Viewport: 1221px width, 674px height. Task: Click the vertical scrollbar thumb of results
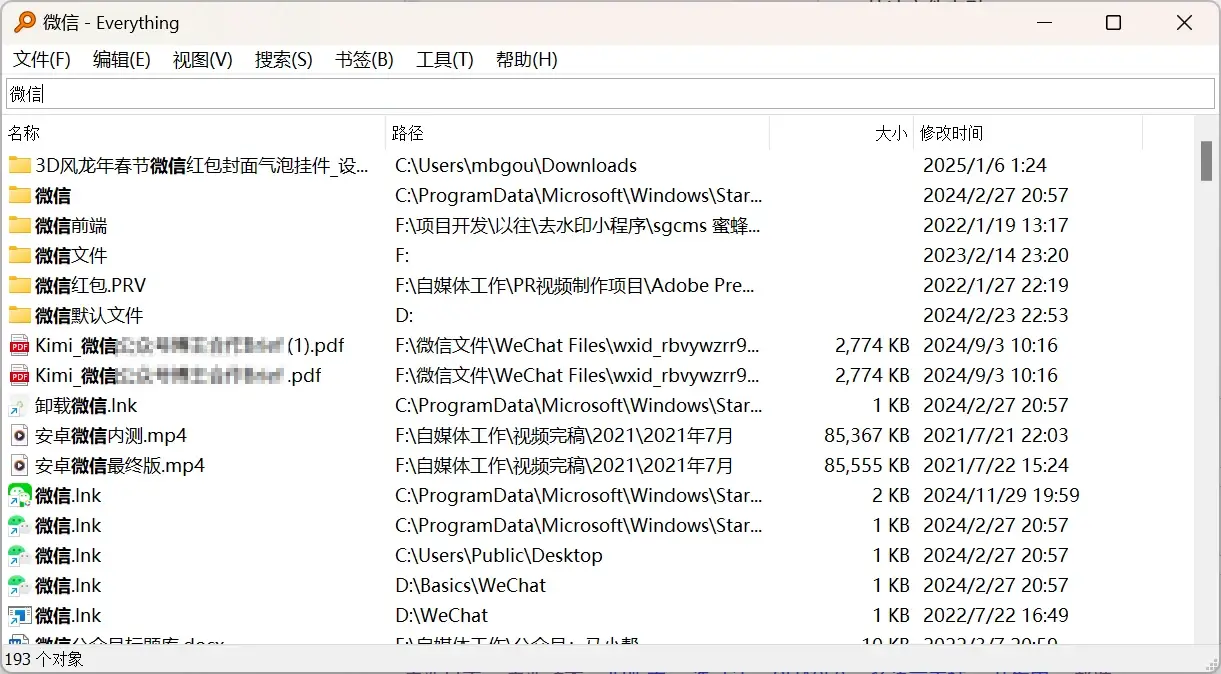tap(1206, 161)
